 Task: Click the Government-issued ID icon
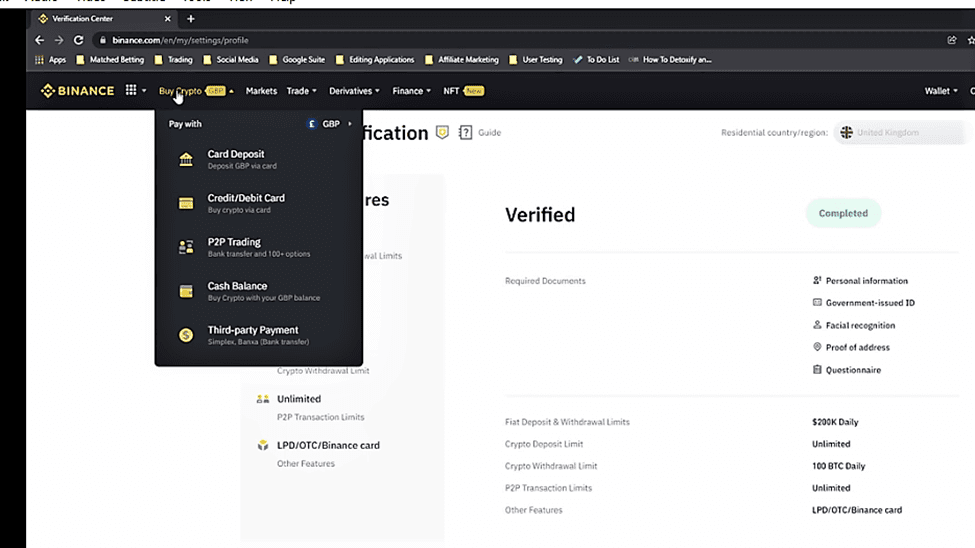817,302
